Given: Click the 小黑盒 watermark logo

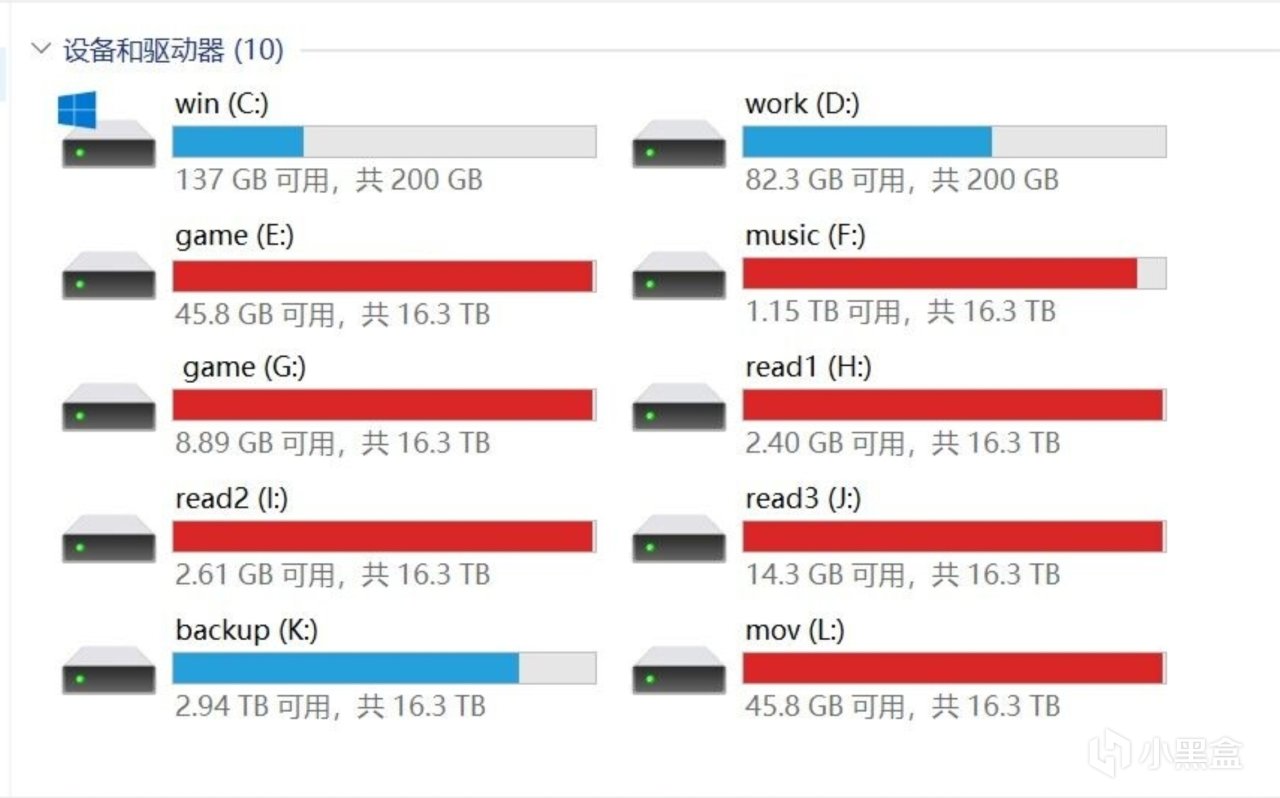Looking at the screenshot, I should pos(1166,754).
